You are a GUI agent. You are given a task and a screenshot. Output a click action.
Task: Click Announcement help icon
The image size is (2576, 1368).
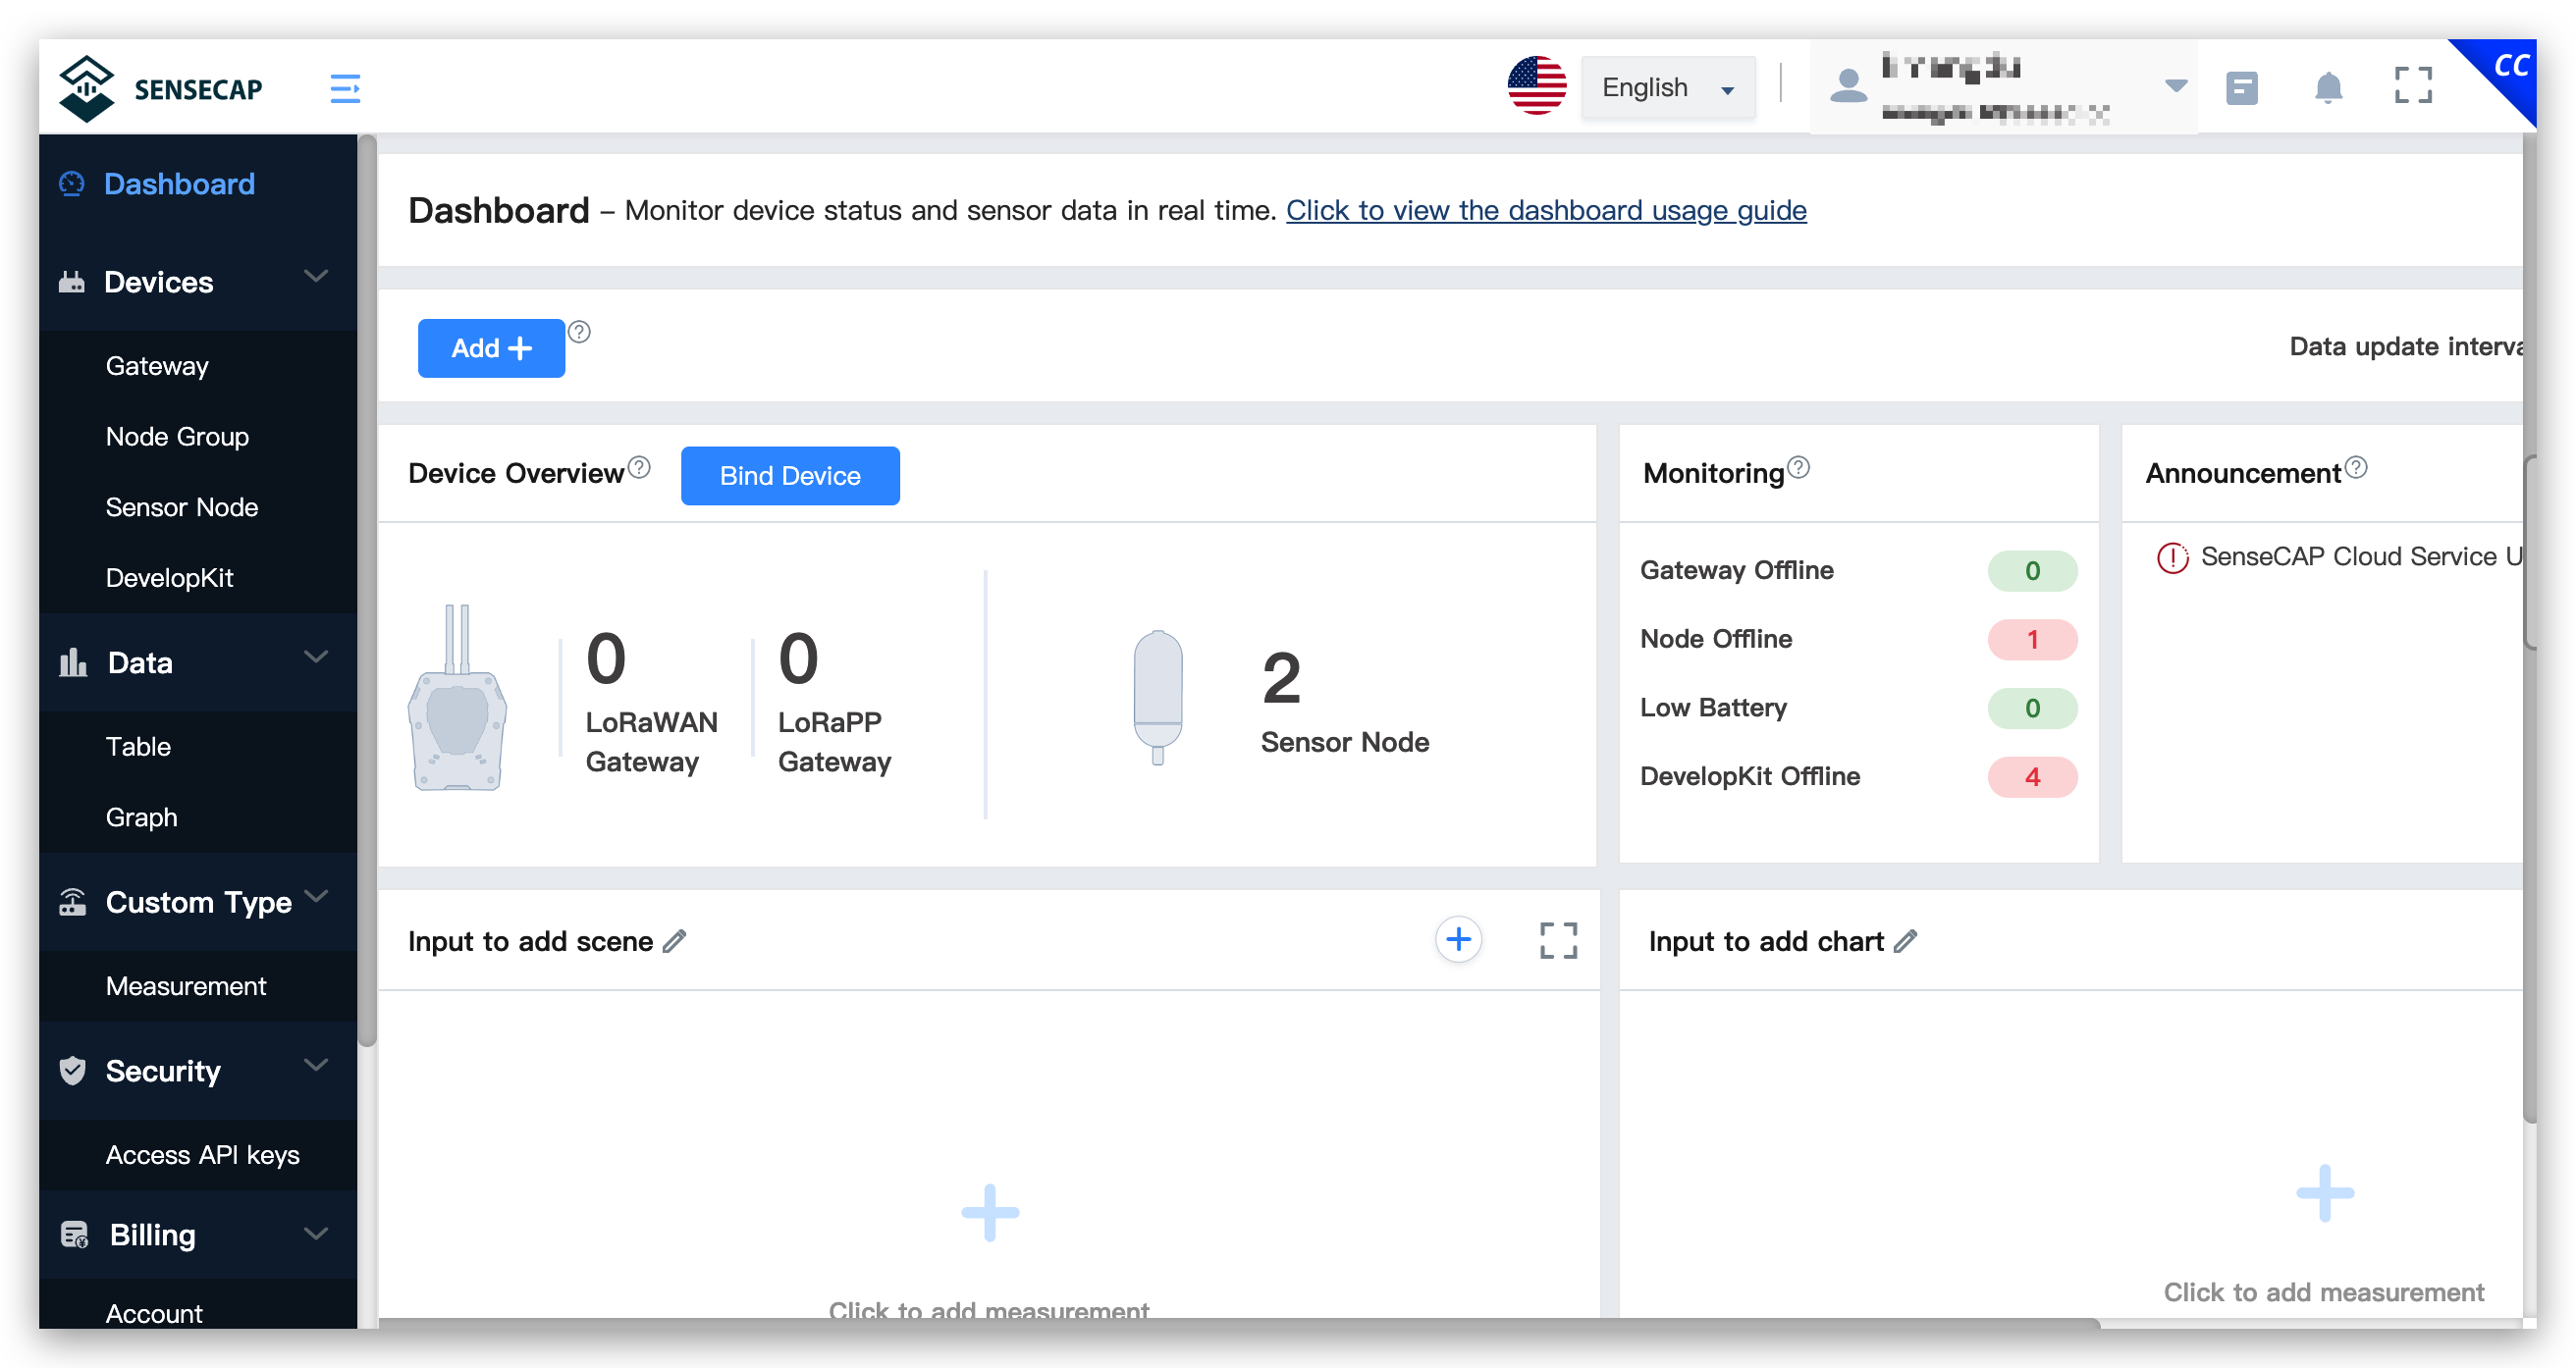(x=2356, y=467)
